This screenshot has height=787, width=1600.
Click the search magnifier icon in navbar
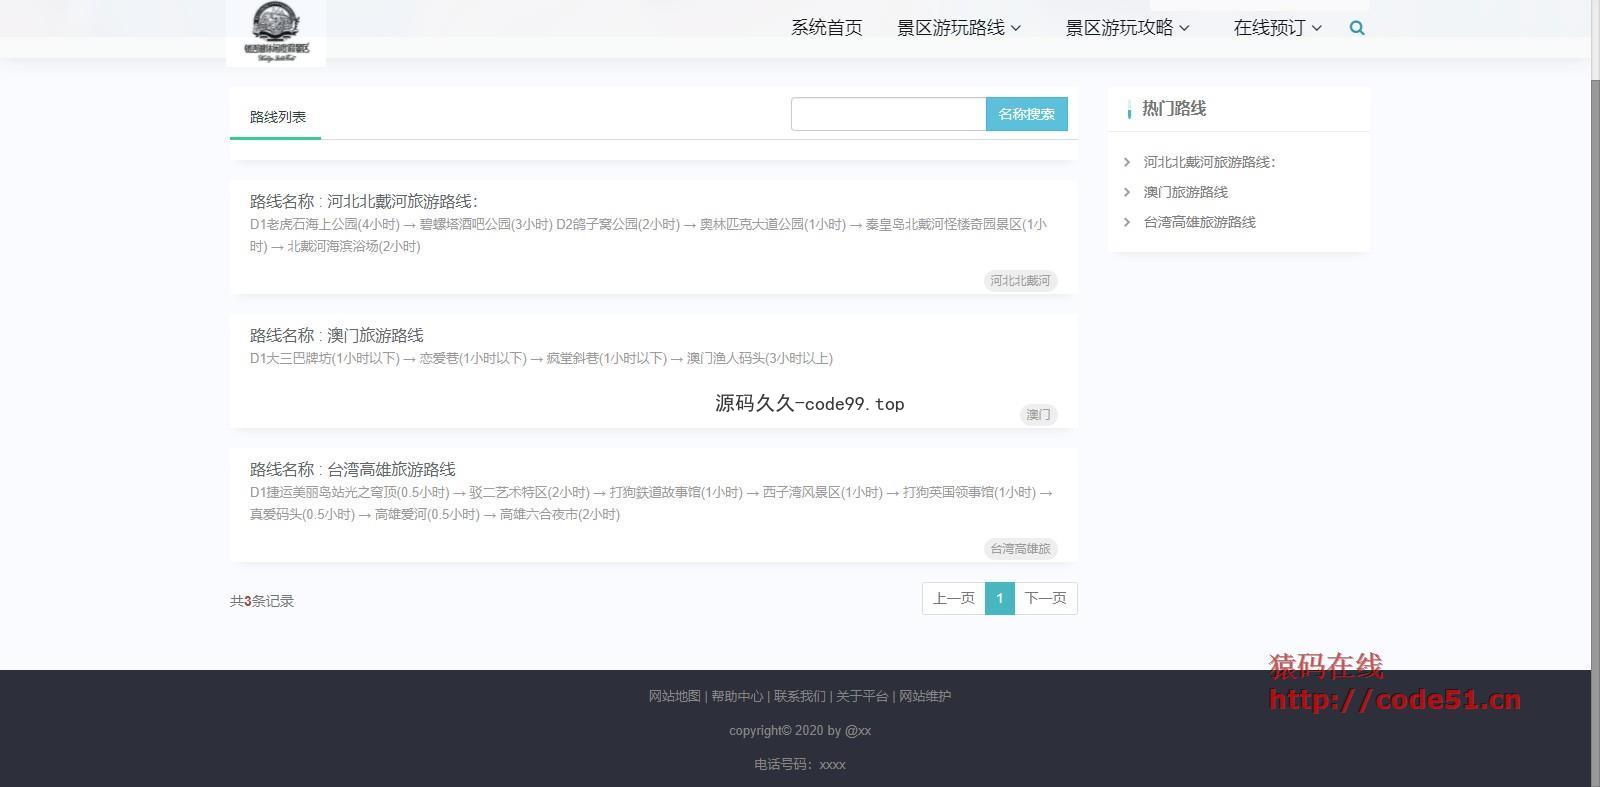(1357, 28)
